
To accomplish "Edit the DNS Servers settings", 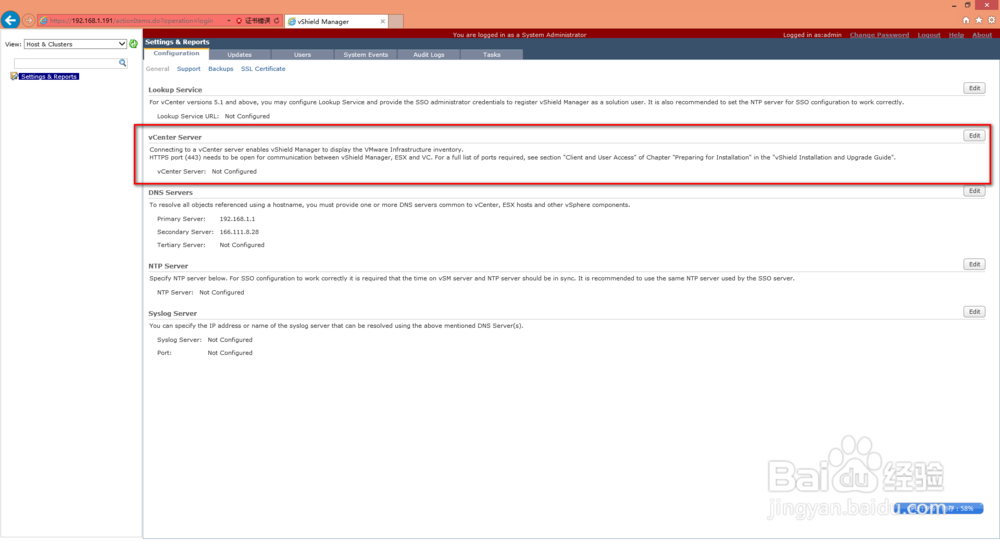I will (x=974, y=191).
